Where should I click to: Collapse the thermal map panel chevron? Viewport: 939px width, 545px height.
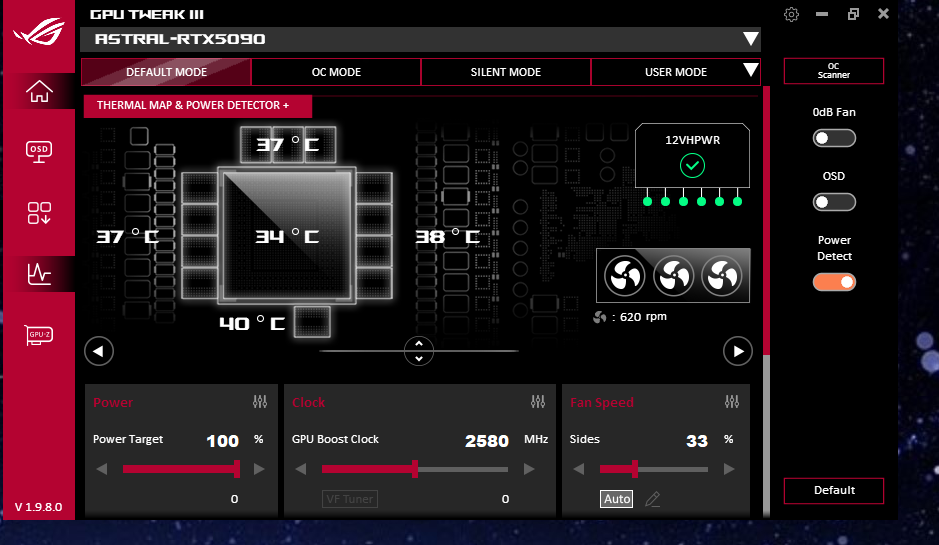pyautogui.click(x=419, y=351)
